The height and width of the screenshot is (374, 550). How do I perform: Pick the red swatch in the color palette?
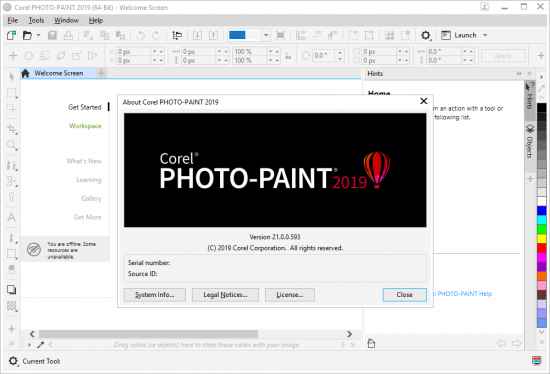542,248
